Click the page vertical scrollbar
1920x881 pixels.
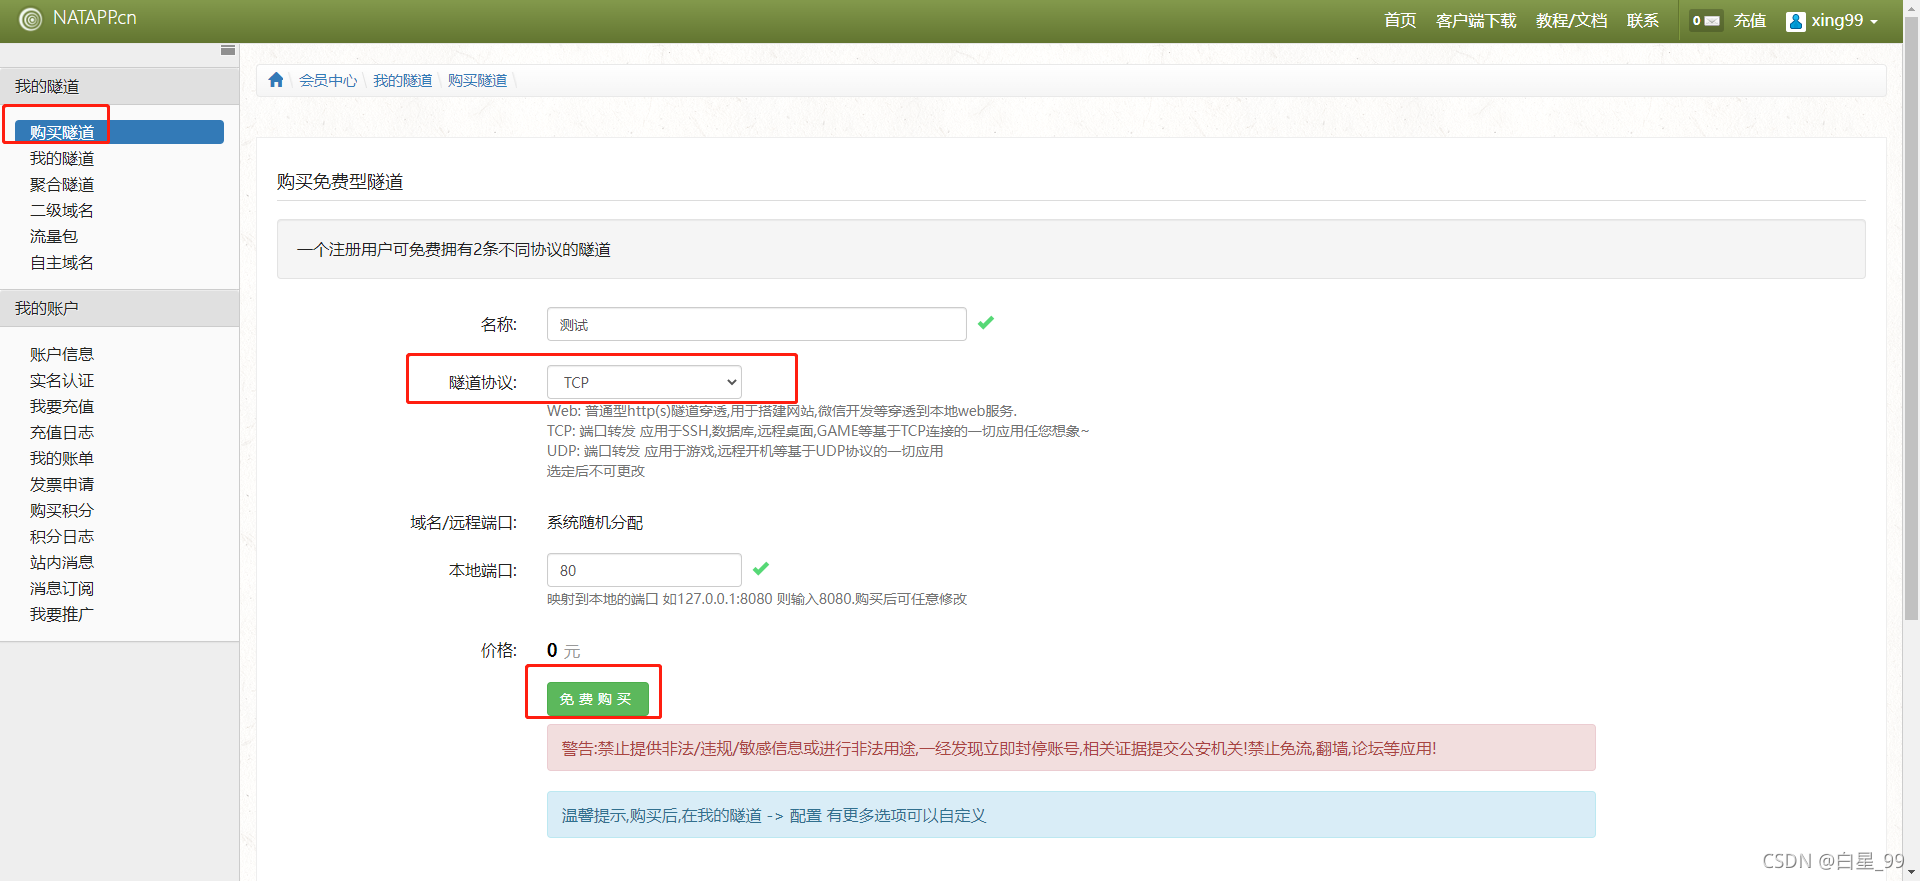[x=1911, y=320]
